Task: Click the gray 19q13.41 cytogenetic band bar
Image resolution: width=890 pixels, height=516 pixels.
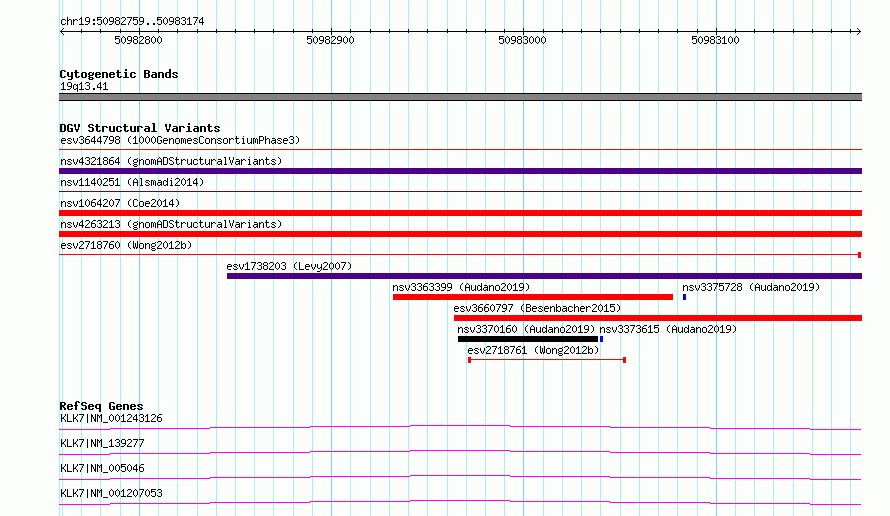Action: point(460,97)
